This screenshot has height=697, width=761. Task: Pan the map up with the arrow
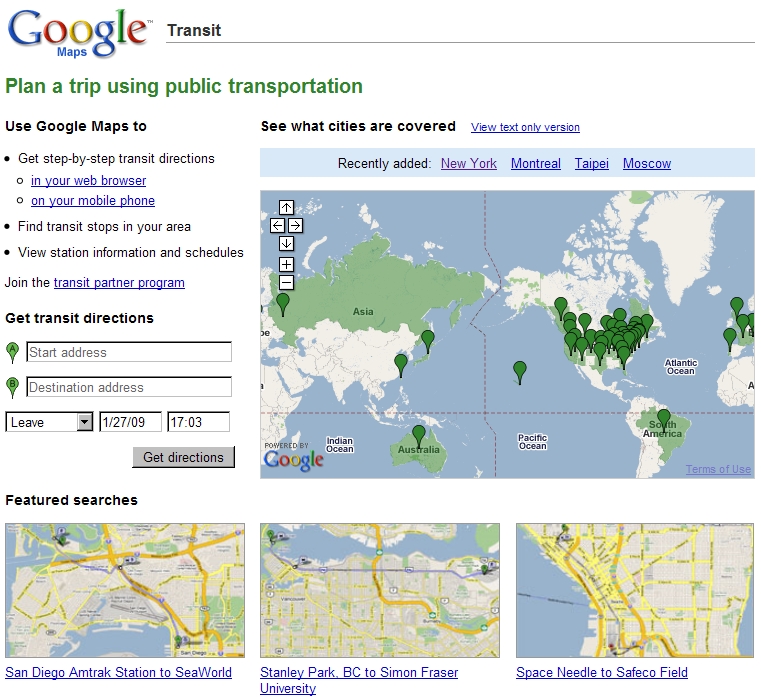click(286, 208)
